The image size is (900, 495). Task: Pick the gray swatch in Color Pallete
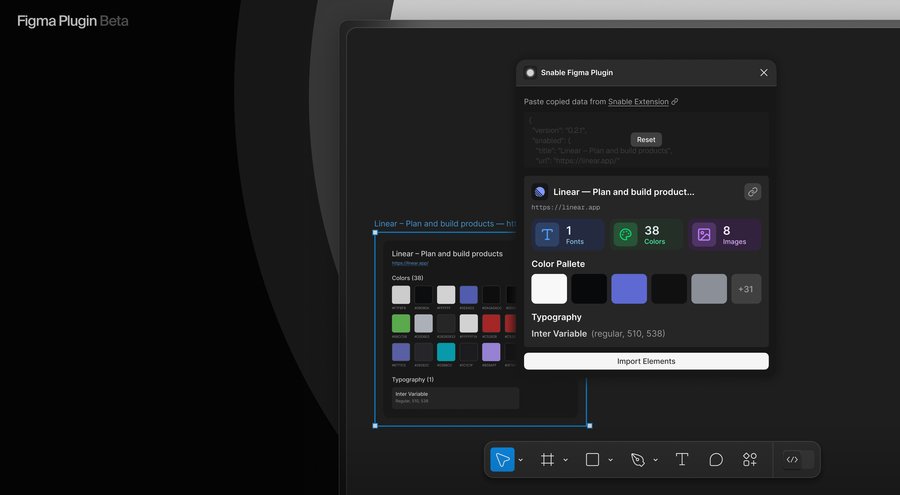click(x=709, y=289)
